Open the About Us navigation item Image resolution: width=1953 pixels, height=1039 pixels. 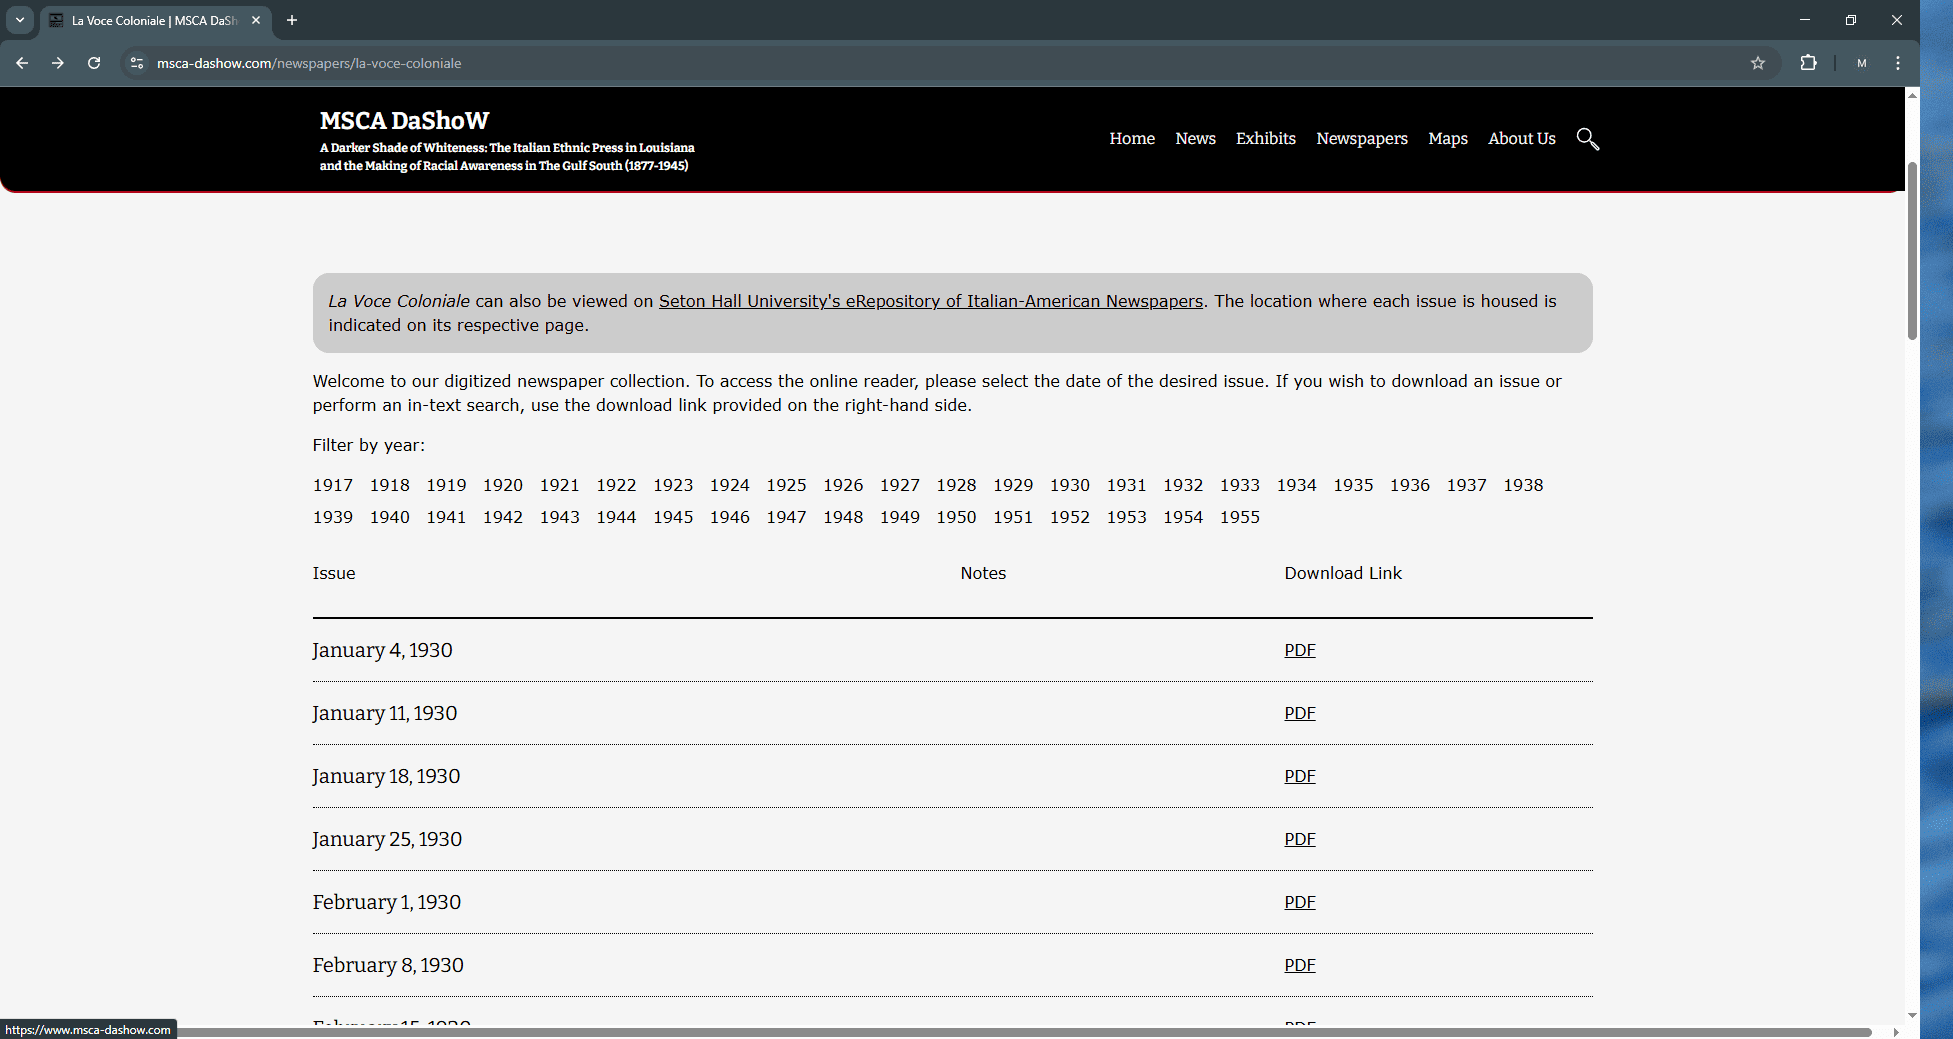tap(1521, 139)
